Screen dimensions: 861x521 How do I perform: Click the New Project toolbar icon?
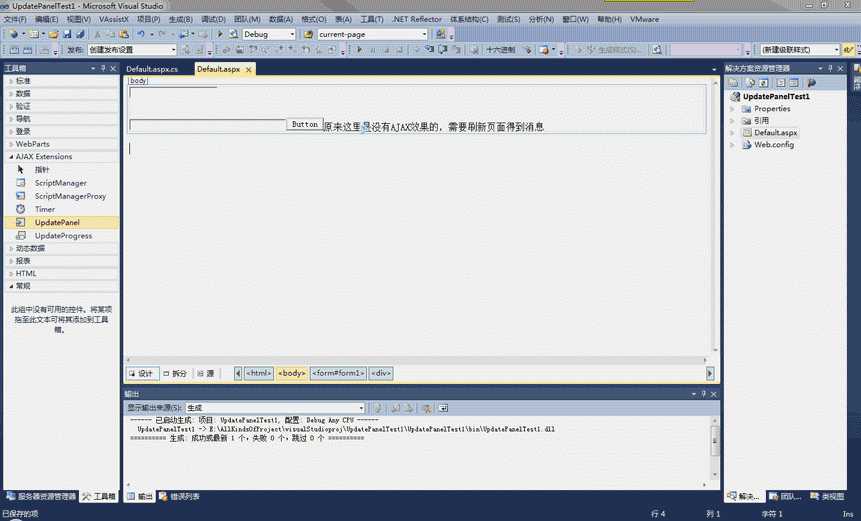[13, 34]
